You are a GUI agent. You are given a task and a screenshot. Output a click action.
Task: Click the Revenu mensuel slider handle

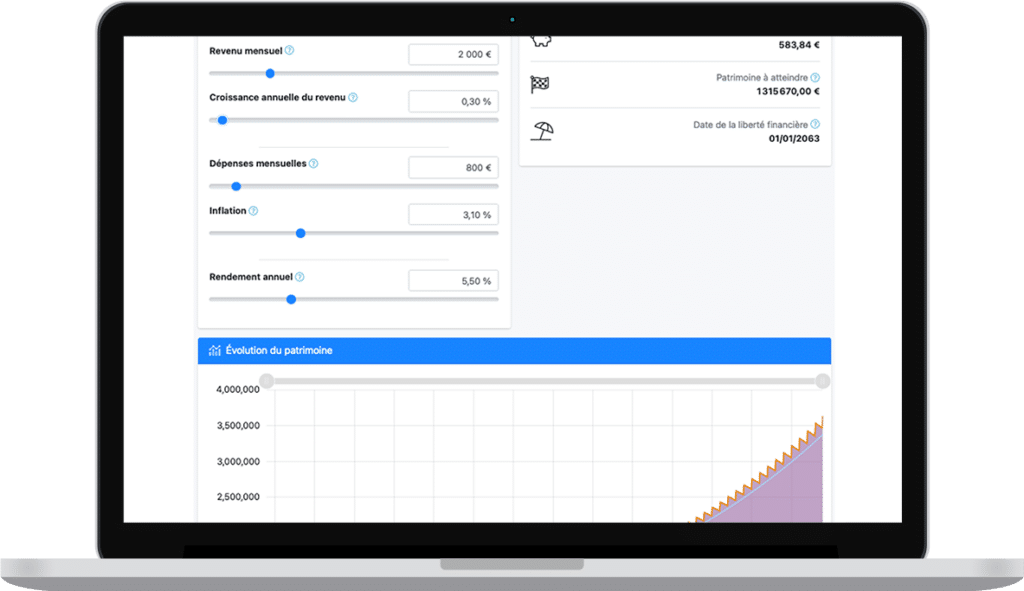coord(270,73)
